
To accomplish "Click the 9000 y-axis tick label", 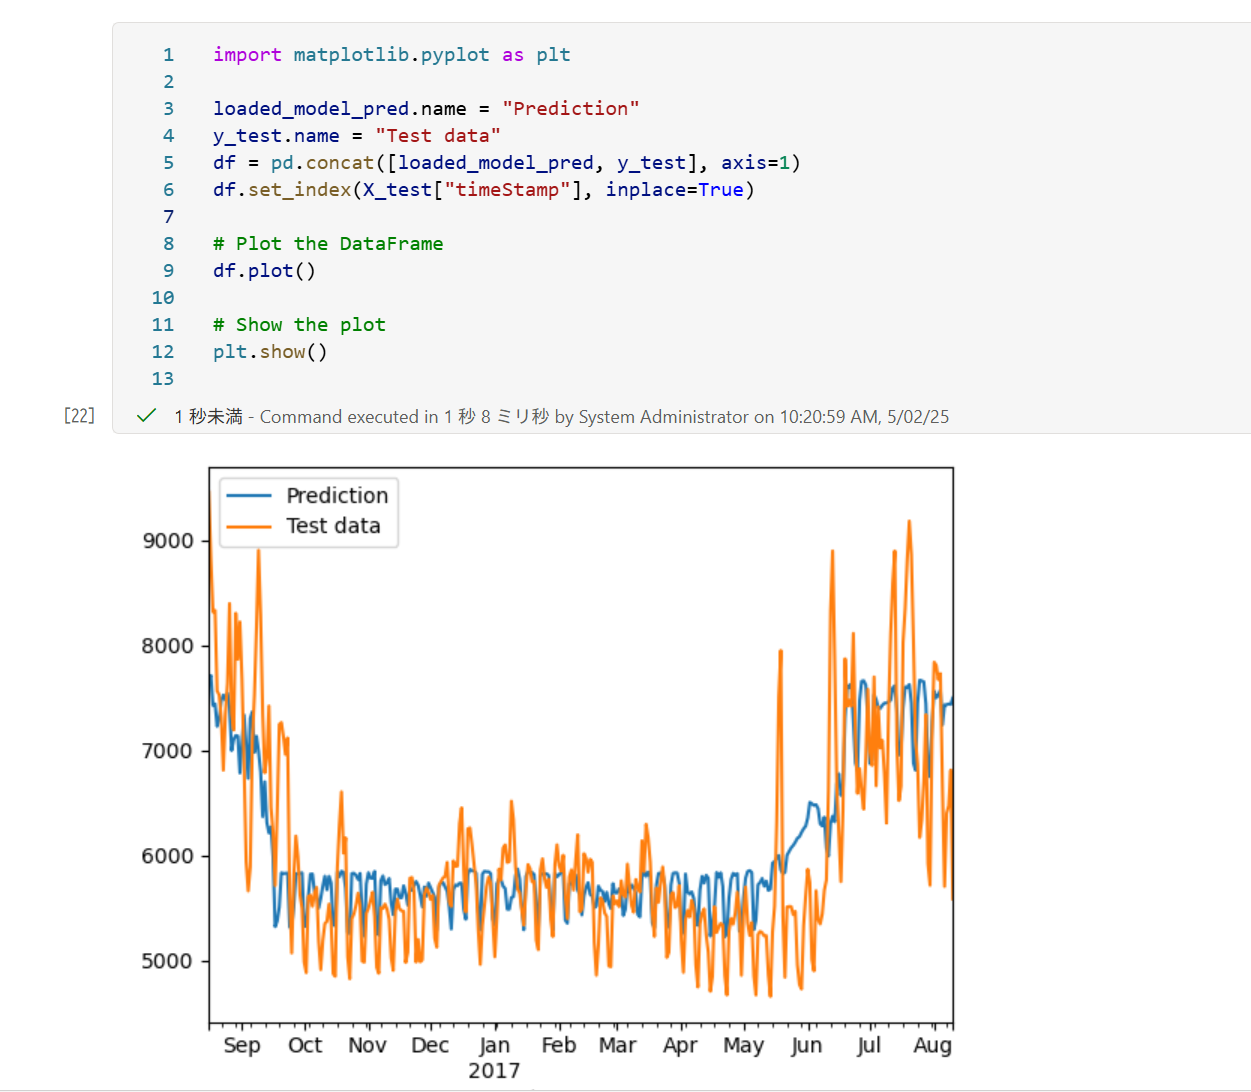I will 167,541.
